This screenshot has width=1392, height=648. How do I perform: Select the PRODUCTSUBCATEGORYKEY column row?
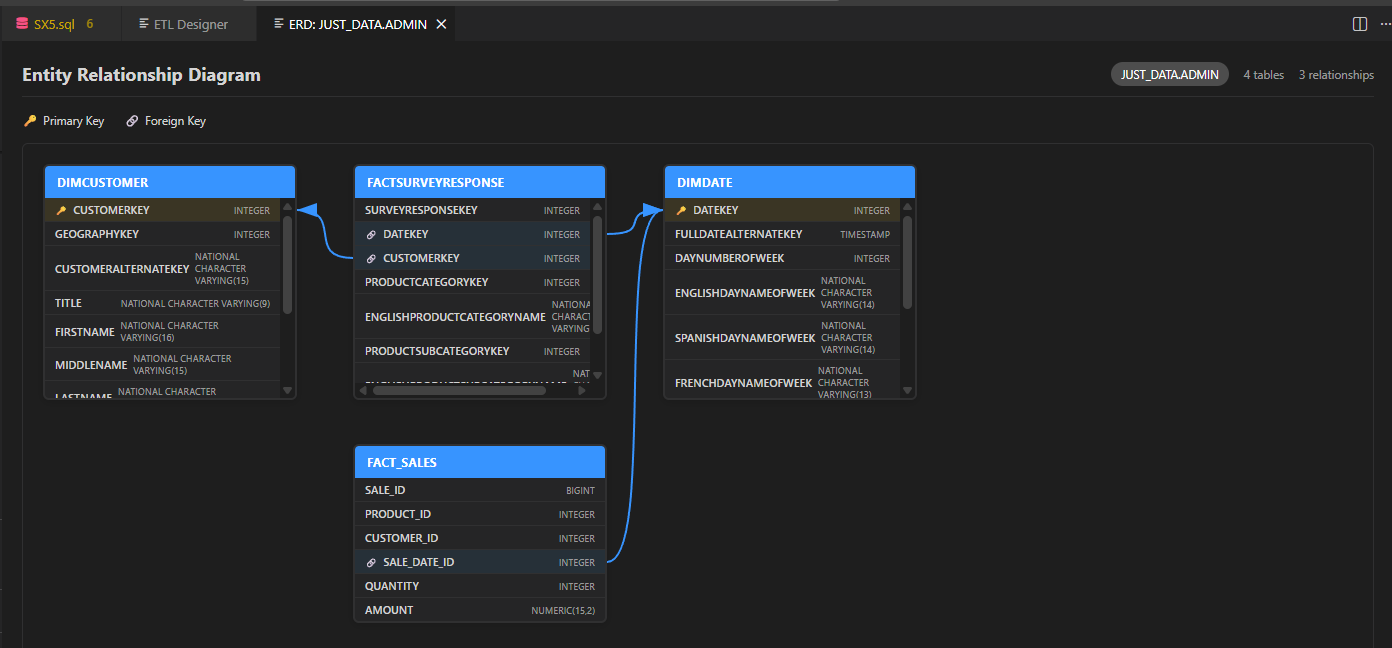[473, 351]
